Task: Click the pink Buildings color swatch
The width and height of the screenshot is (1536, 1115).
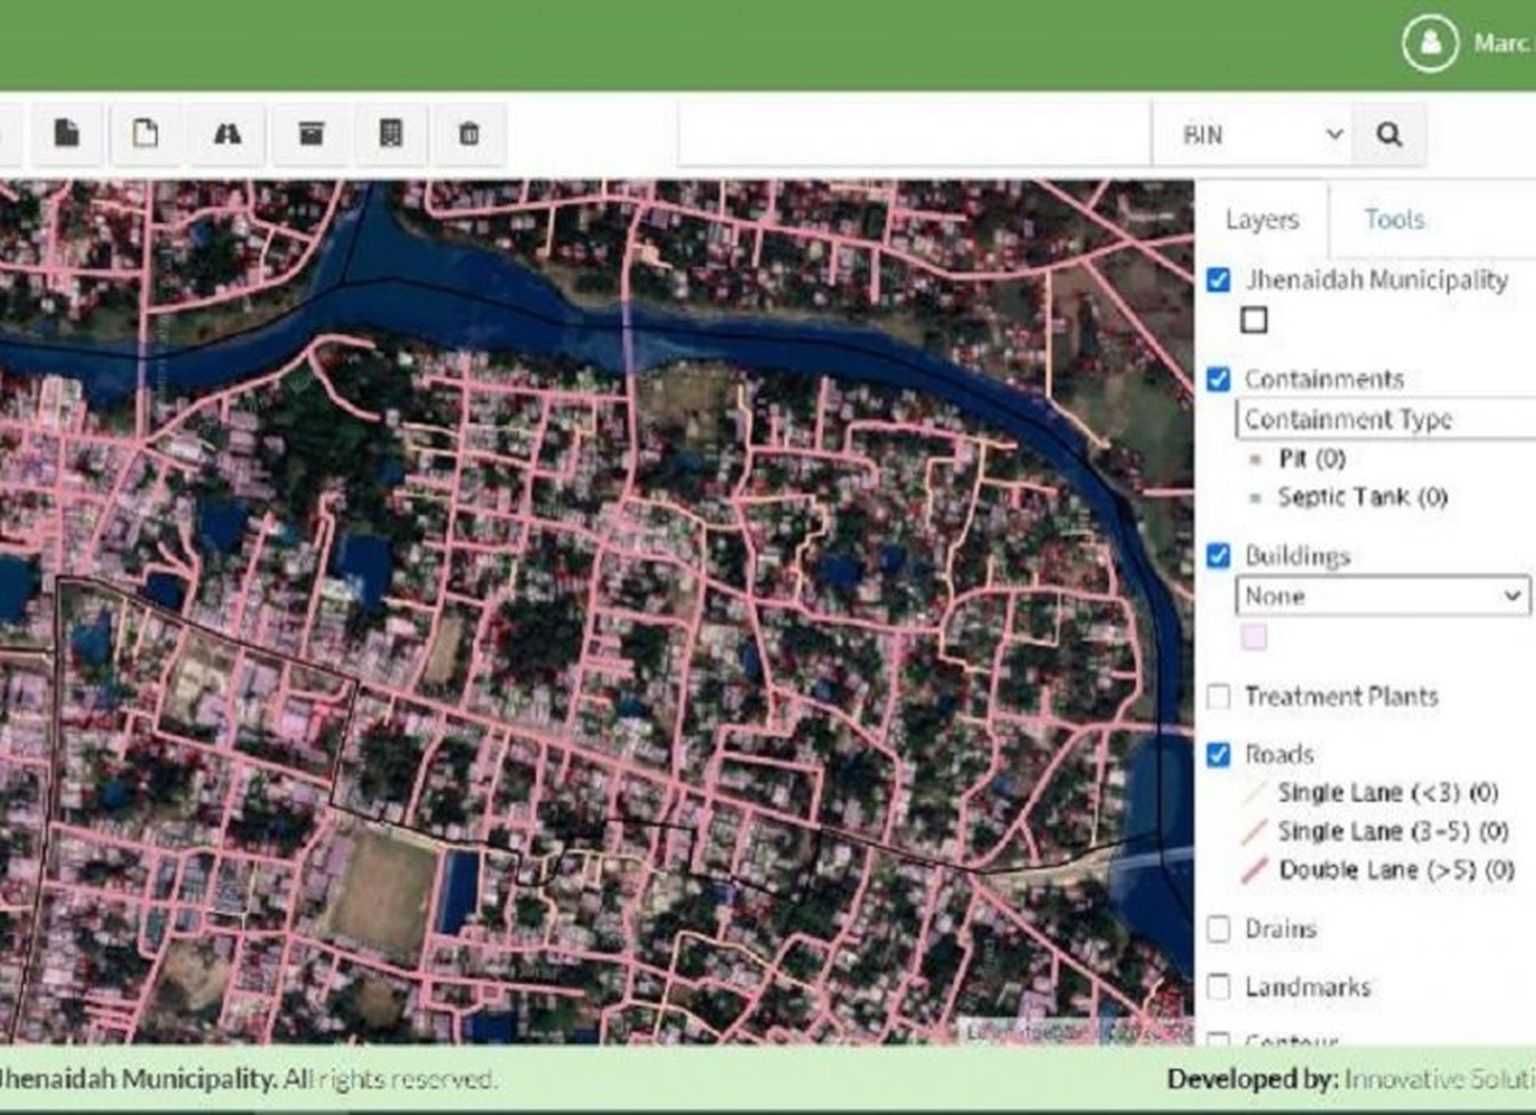Action: click(1254, 637)
